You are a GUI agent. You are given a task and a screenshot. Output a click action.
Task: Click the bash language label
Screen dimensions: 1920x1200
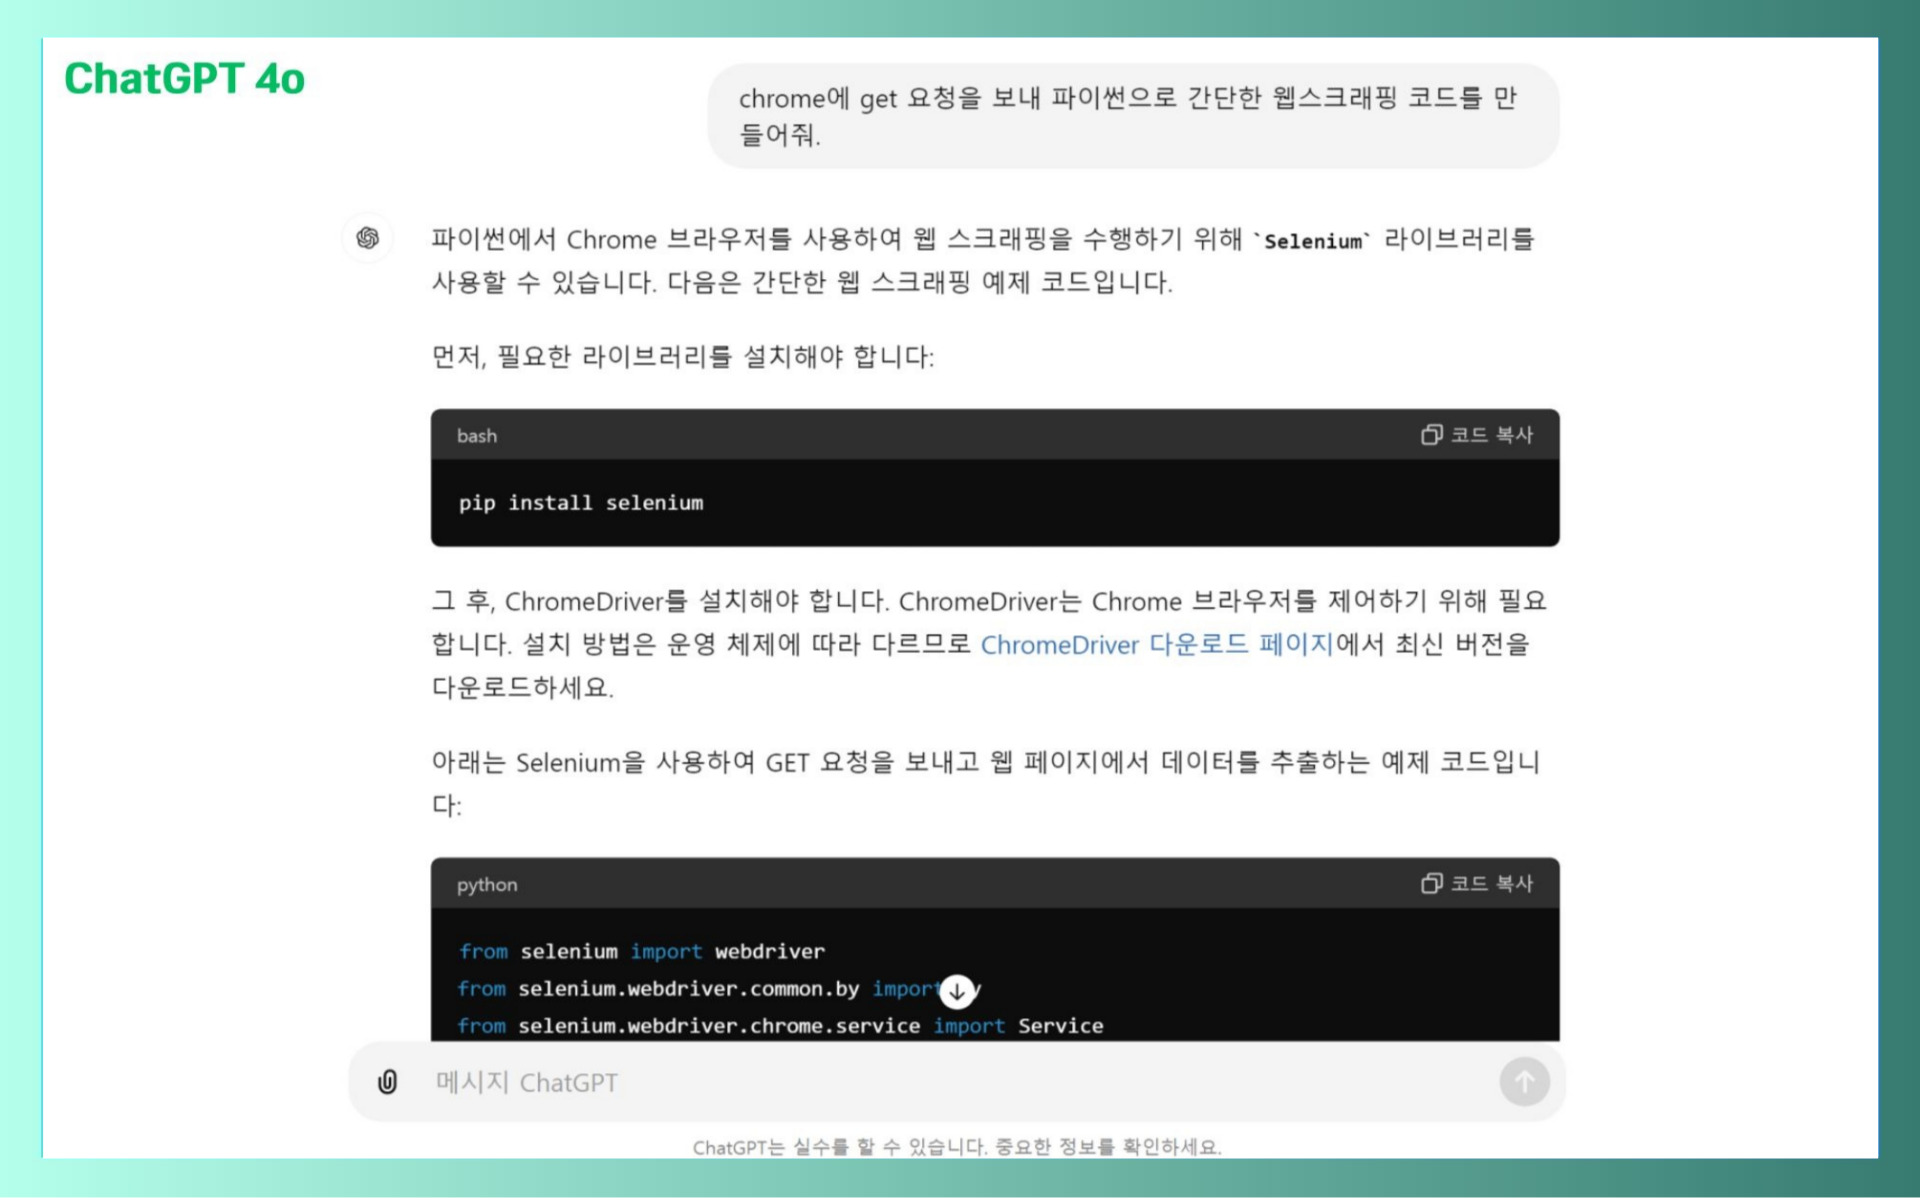tap(477, 436)
